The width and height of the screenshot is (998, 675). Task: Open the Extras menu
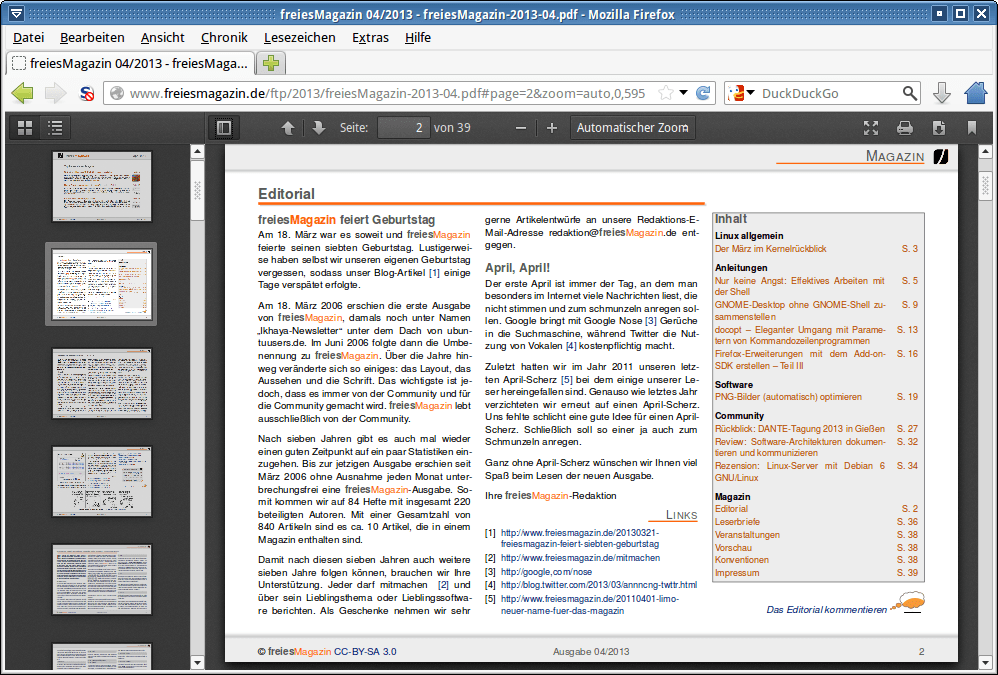point(370,38)
